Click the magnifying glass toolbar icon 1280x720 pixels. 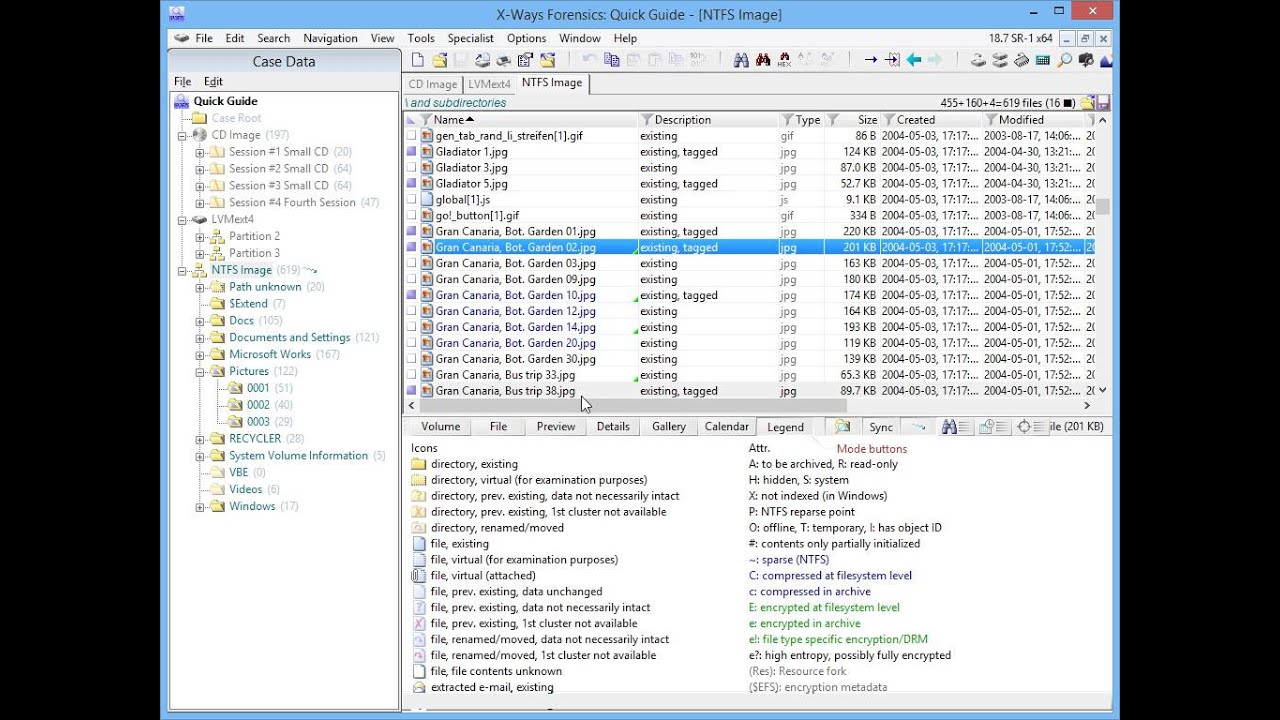[x=1065, y=60]
